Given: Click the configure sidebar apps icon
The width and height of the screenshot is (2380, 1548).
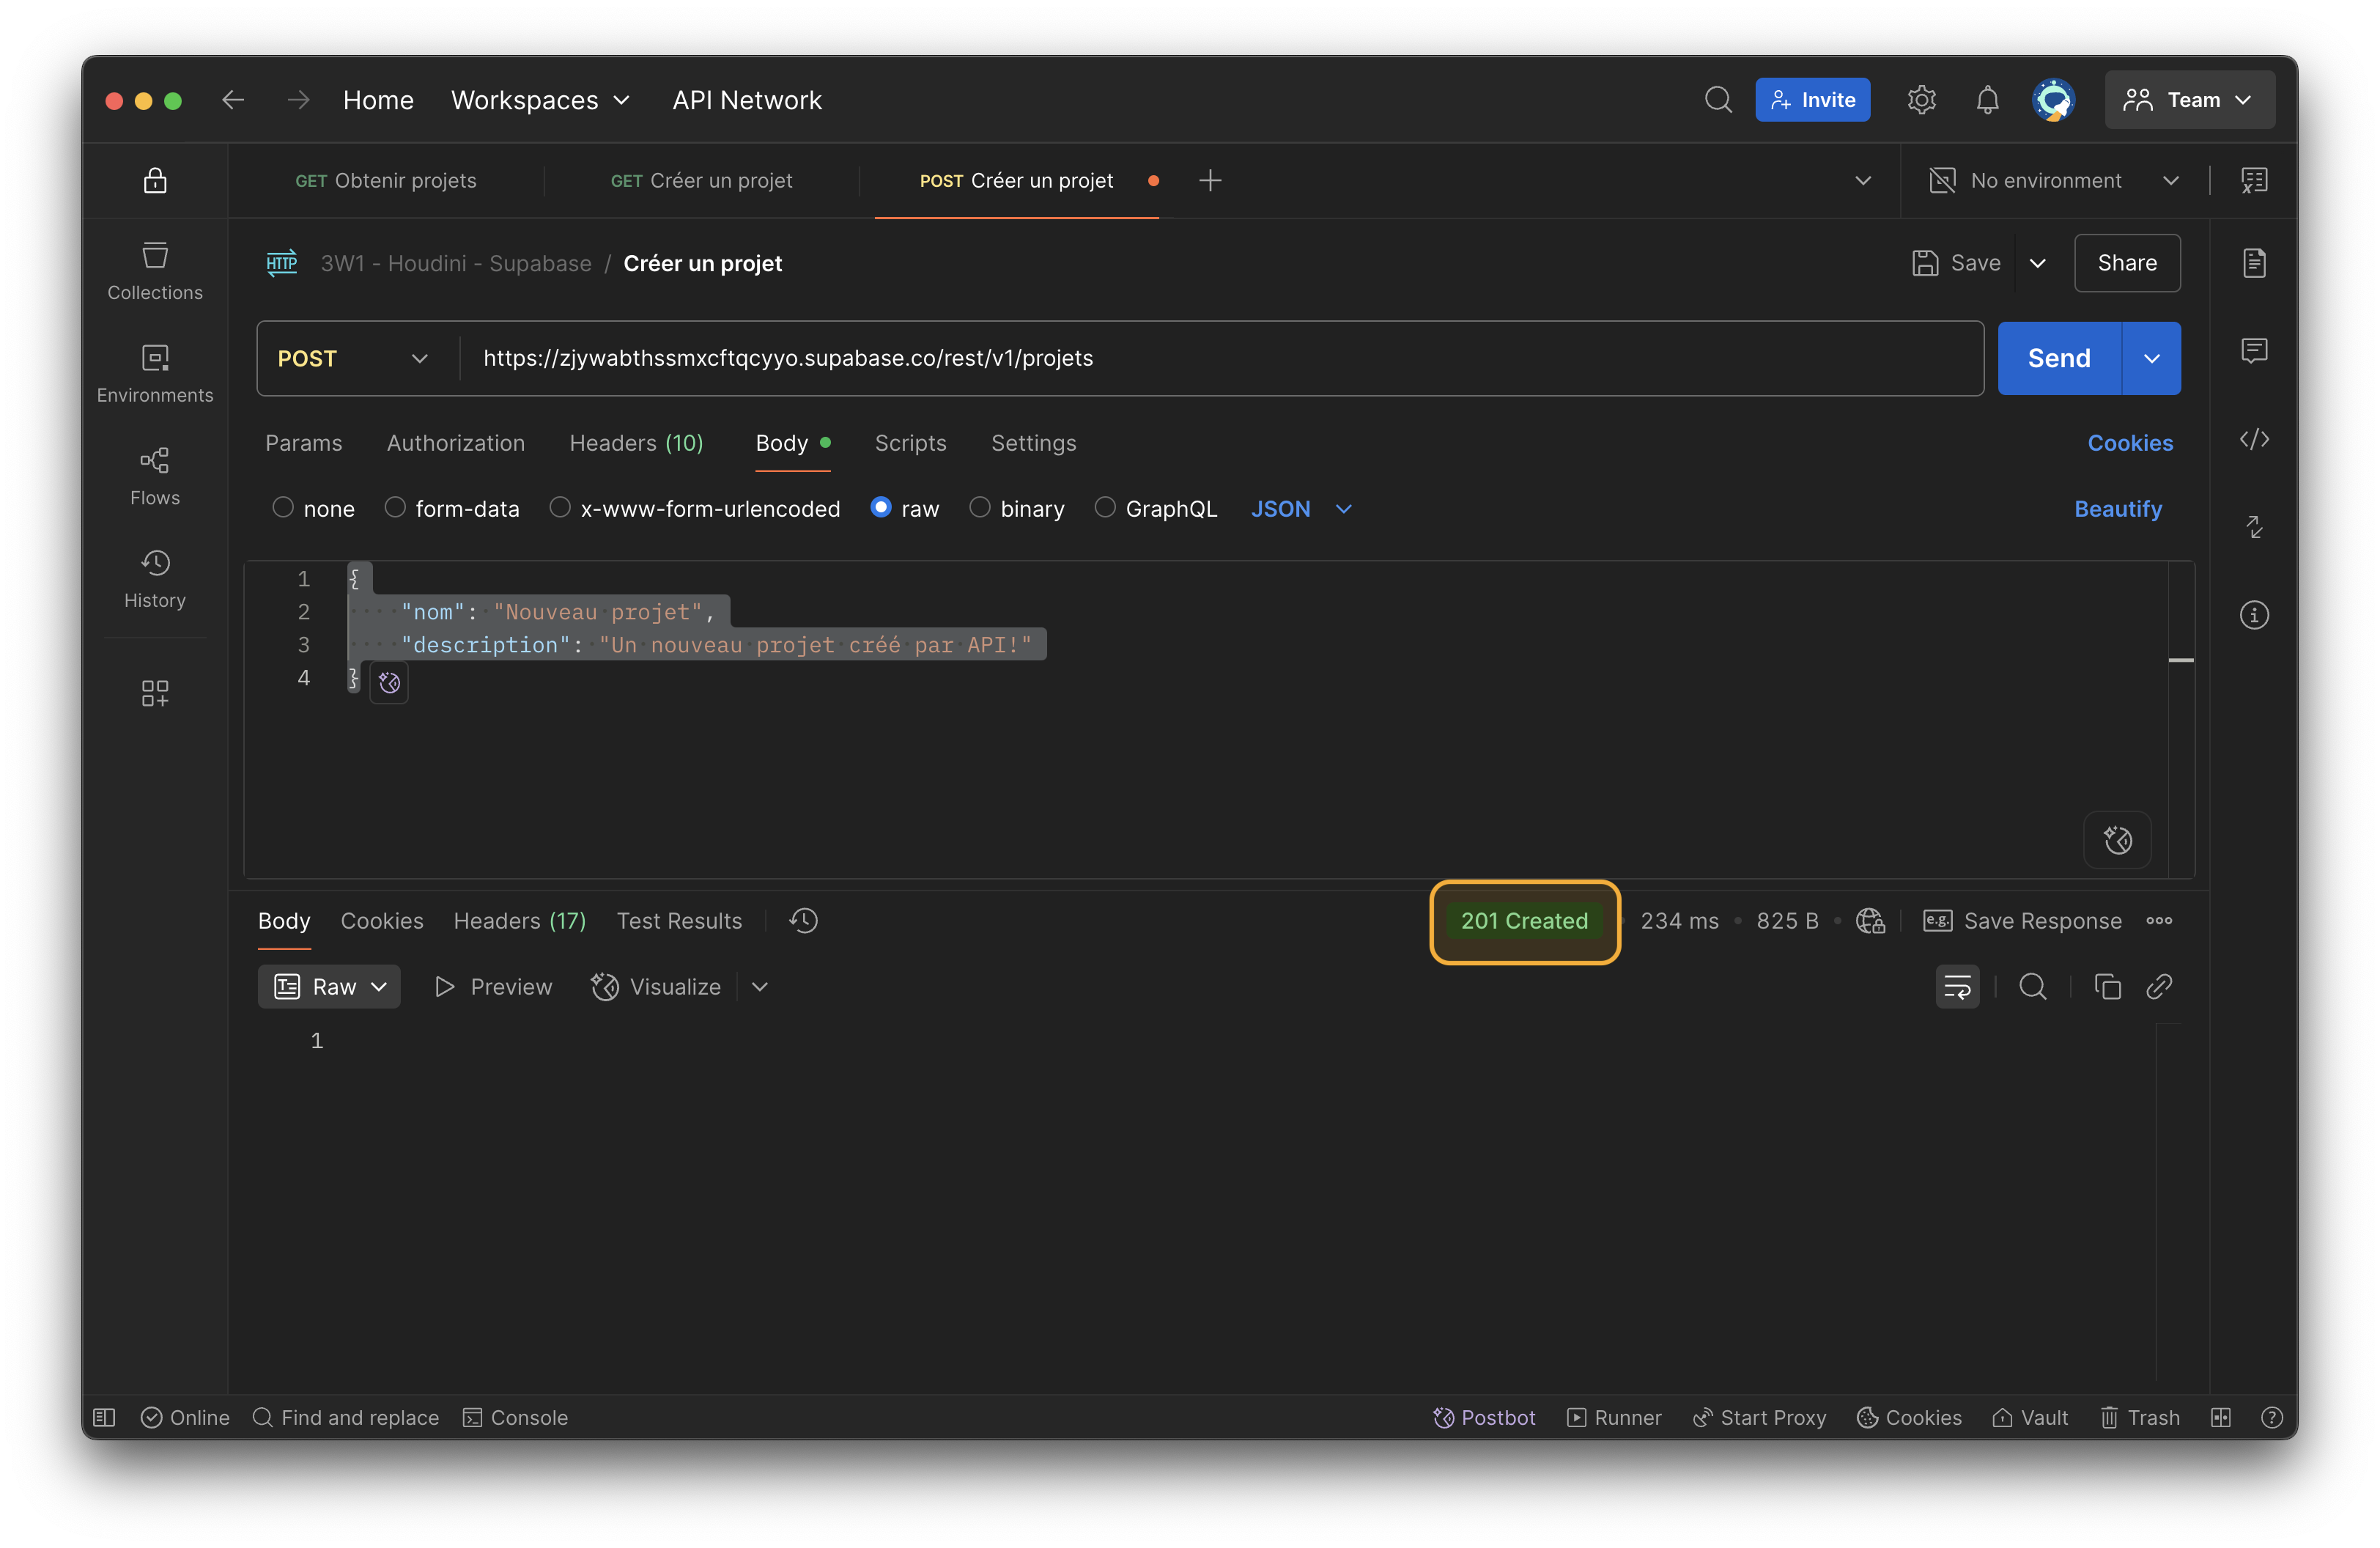Looking at the screenshot, I should (x=155, y=693).
